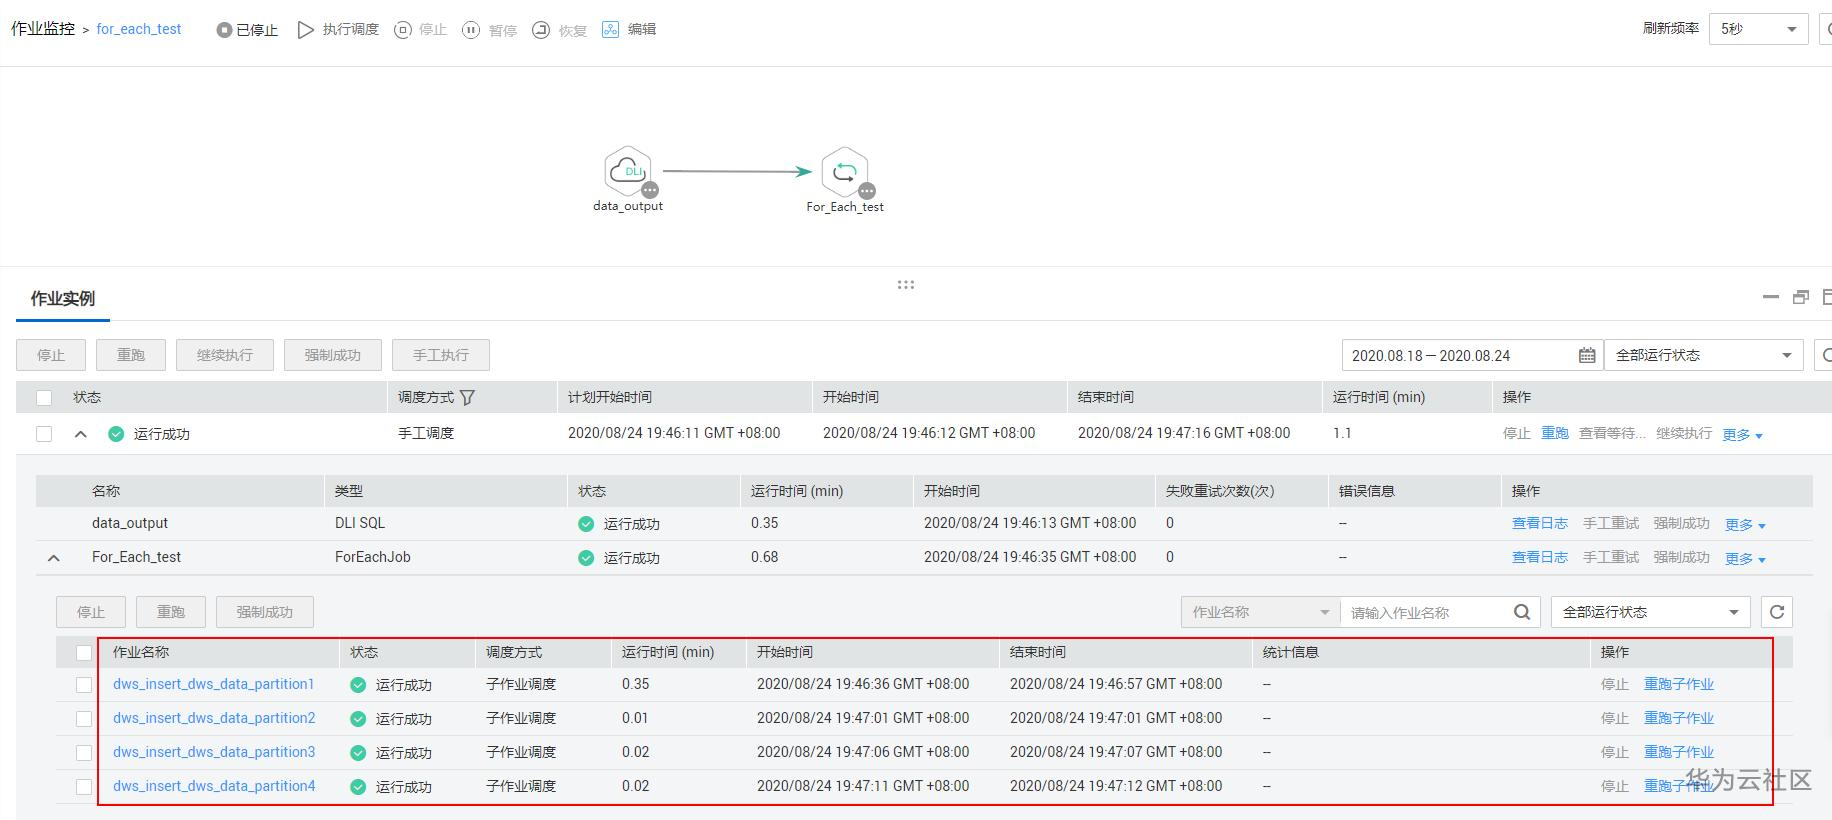
Task: Open the calendar icon in the date range field
Action: point(1587,355)
